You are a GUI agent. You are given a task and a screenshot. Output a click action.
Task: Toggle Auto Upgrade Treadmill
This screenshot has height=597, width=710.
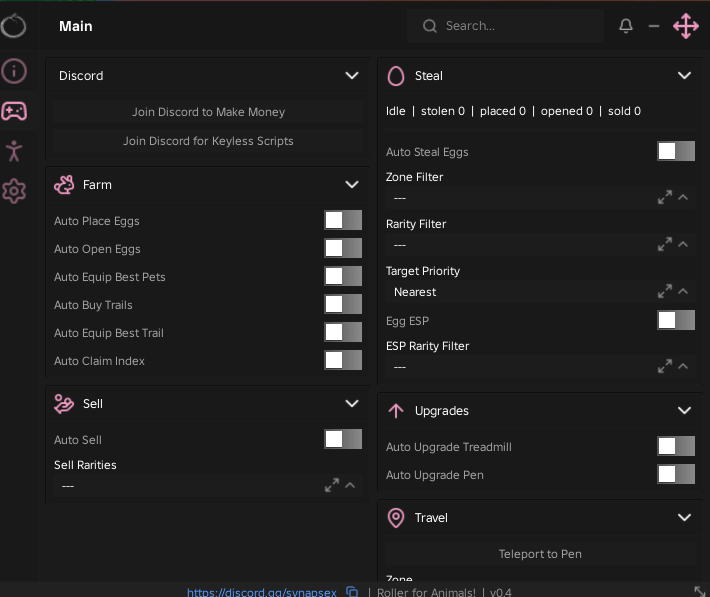click(676, 447)
